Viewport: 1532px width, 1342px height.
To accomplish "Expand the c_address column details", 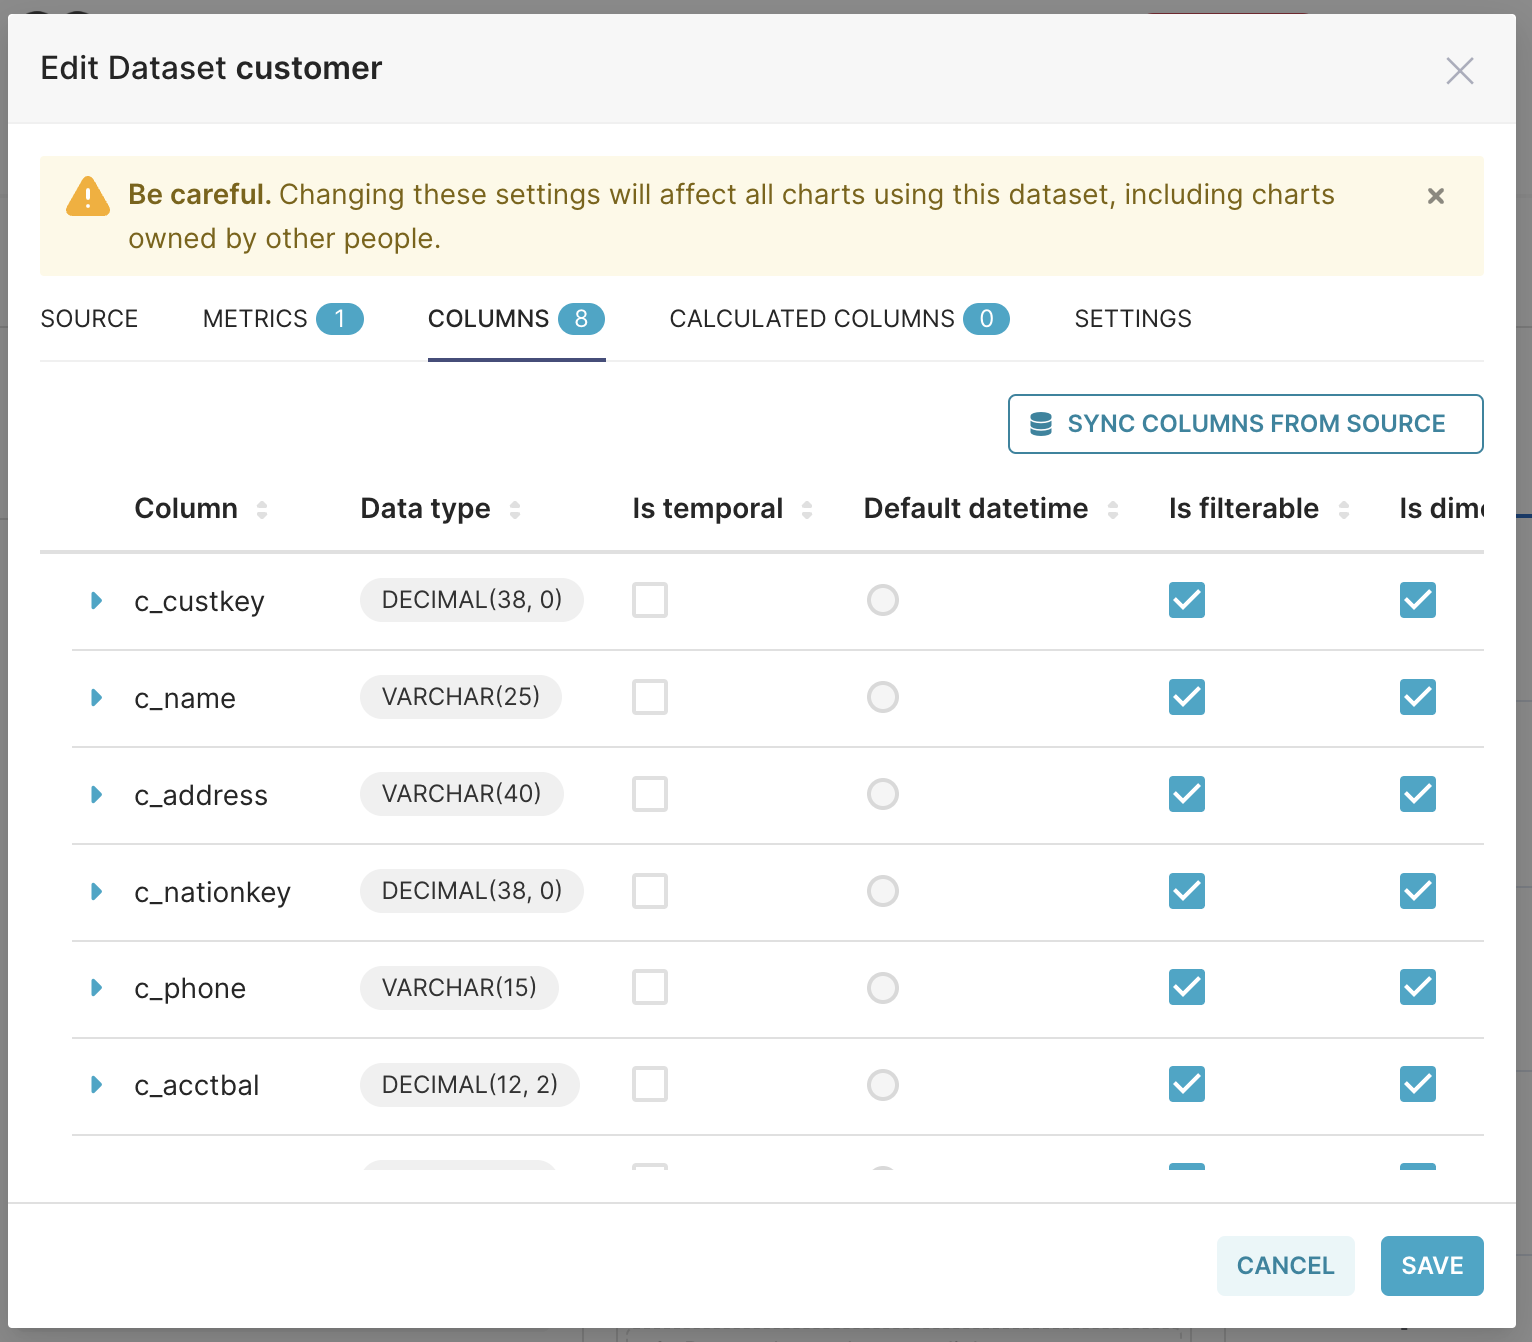I will pos(96,794).
